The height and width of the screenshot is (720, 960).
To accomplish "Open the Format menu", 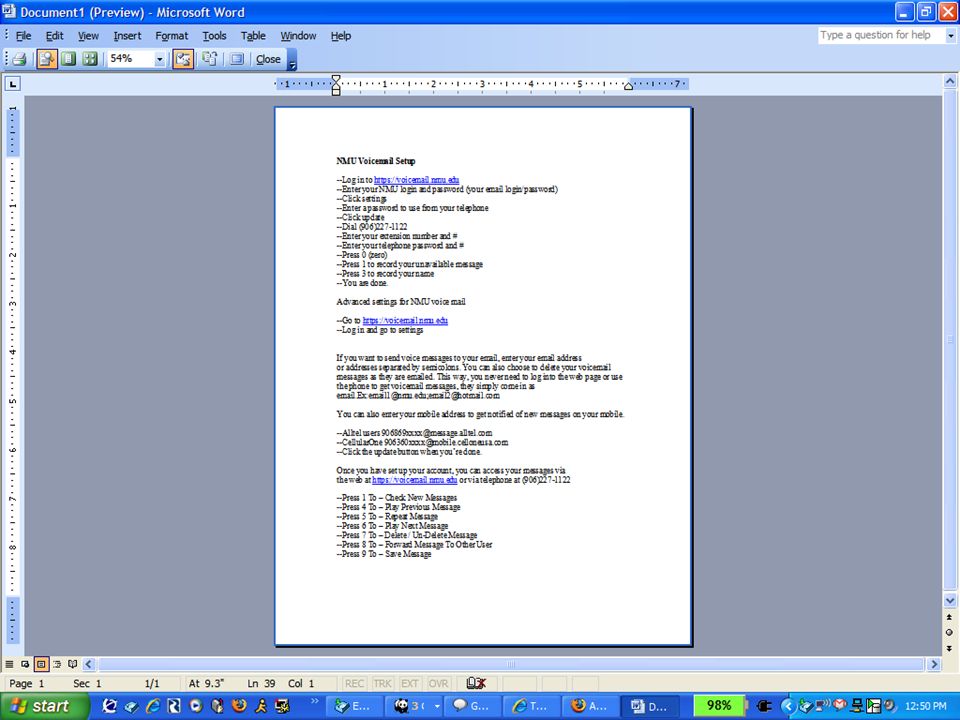I will click(171, 36).
